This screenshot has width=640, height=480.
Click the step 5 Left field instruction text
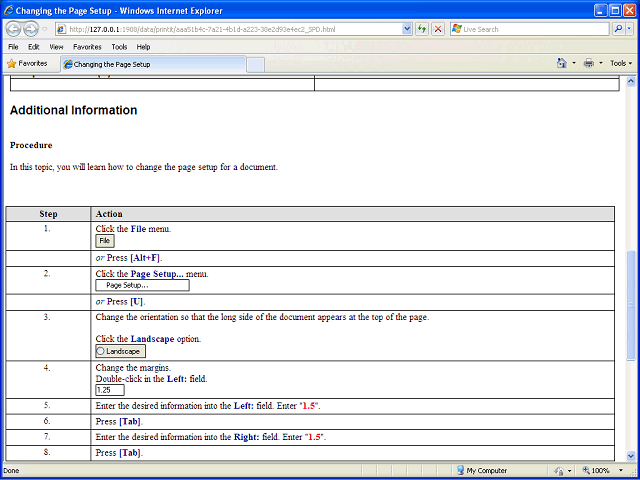click(208, 406)
